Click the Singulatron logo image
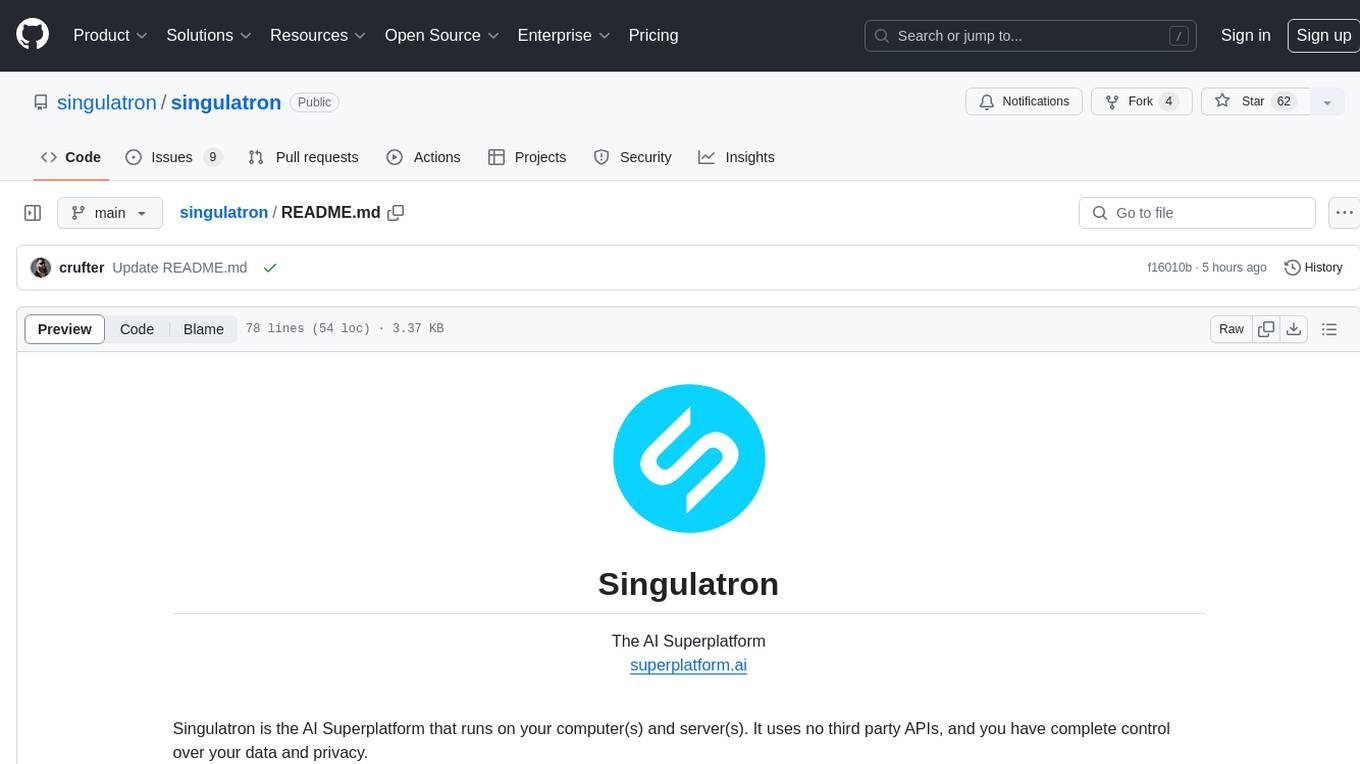1360x764 pixels. click(x=689, y=457)
